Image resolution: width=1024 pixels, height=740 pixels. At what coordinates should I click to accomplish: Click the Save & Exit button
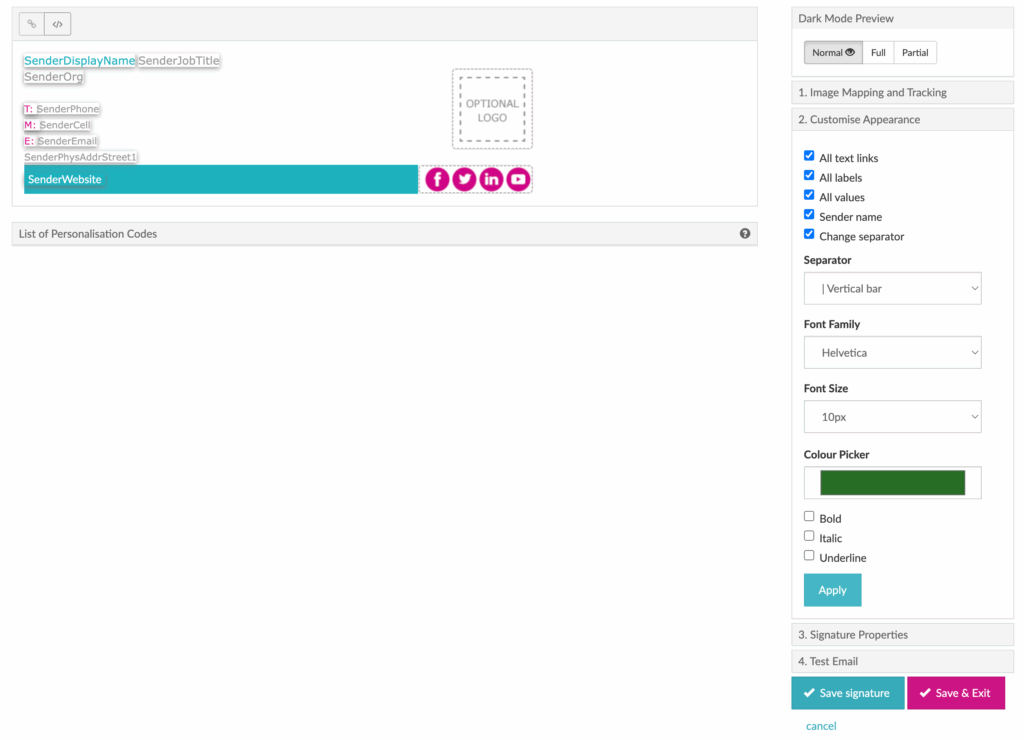click(x=955, y=693)
